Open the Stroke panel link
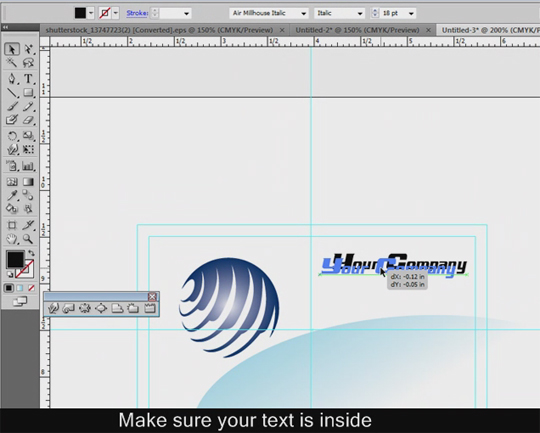This screenshot has height=433, width=540. [137, 13]
